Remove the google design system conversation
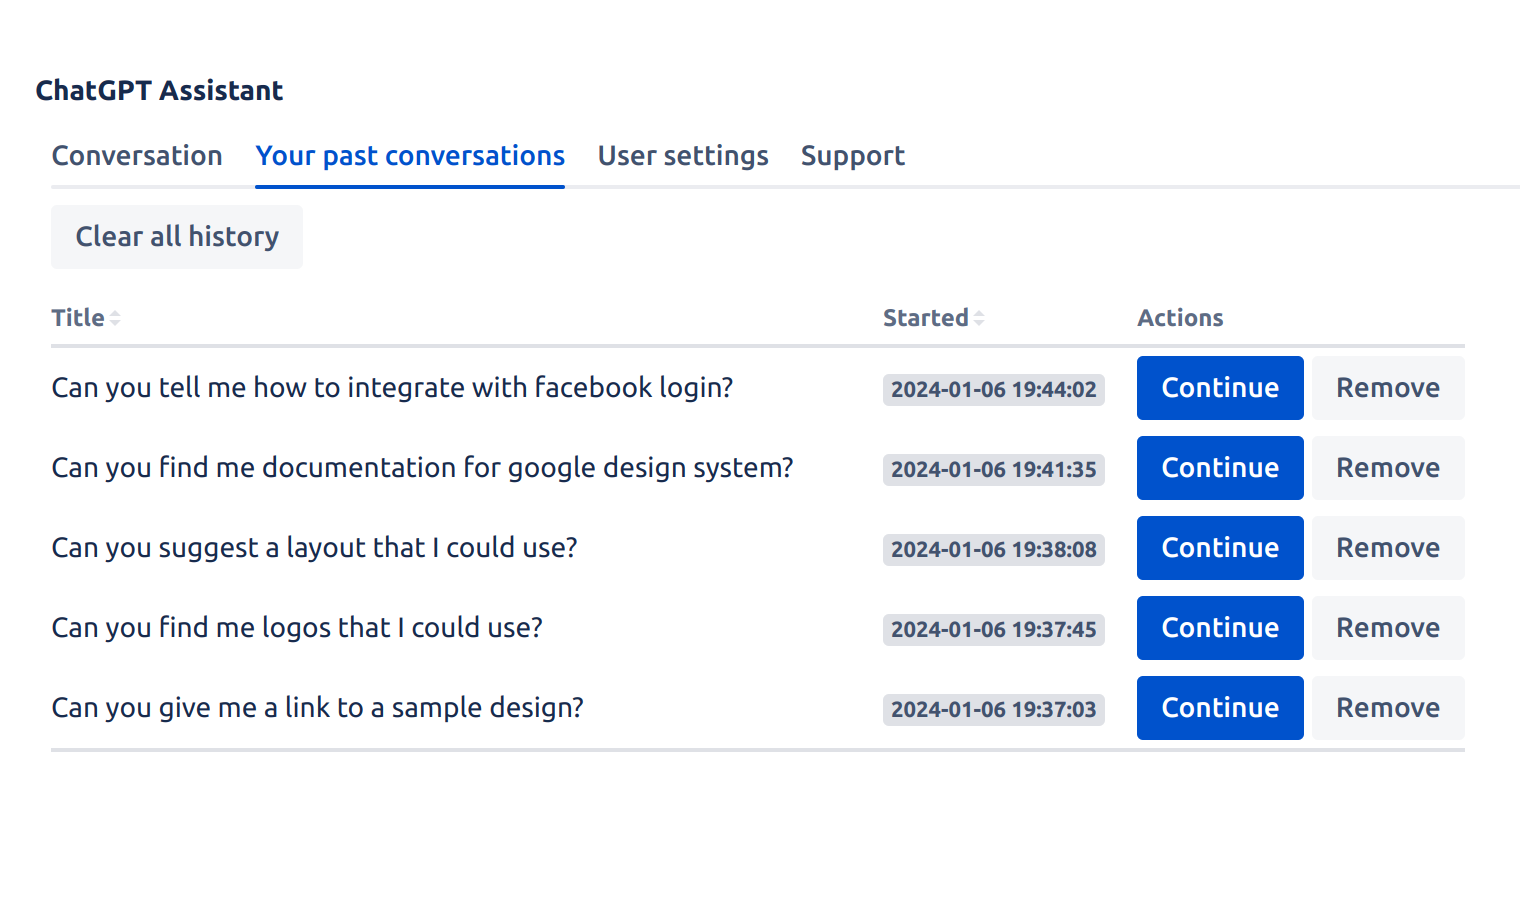Image resolution: width=1520 pixels, height=920 pixels. pos(1388,468)
